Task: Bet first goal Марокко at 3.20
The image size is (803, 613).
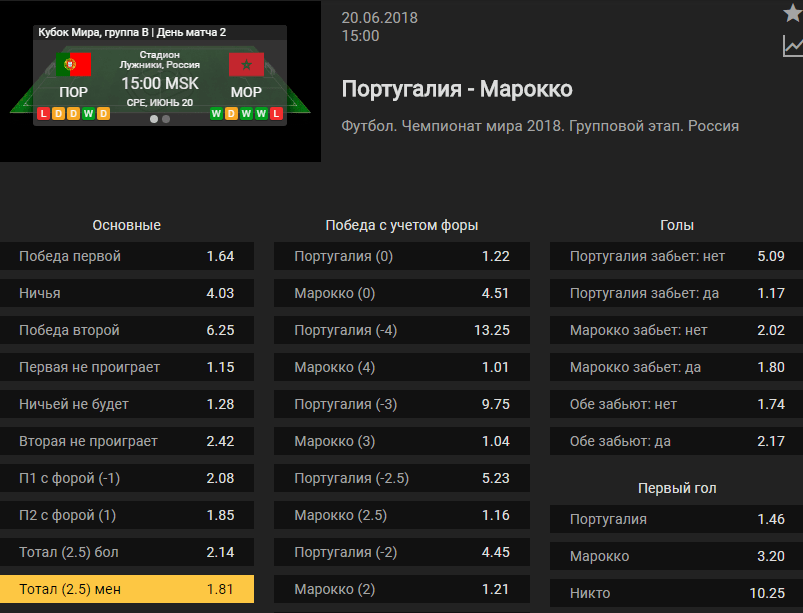Action: click(x=677, y=556)
